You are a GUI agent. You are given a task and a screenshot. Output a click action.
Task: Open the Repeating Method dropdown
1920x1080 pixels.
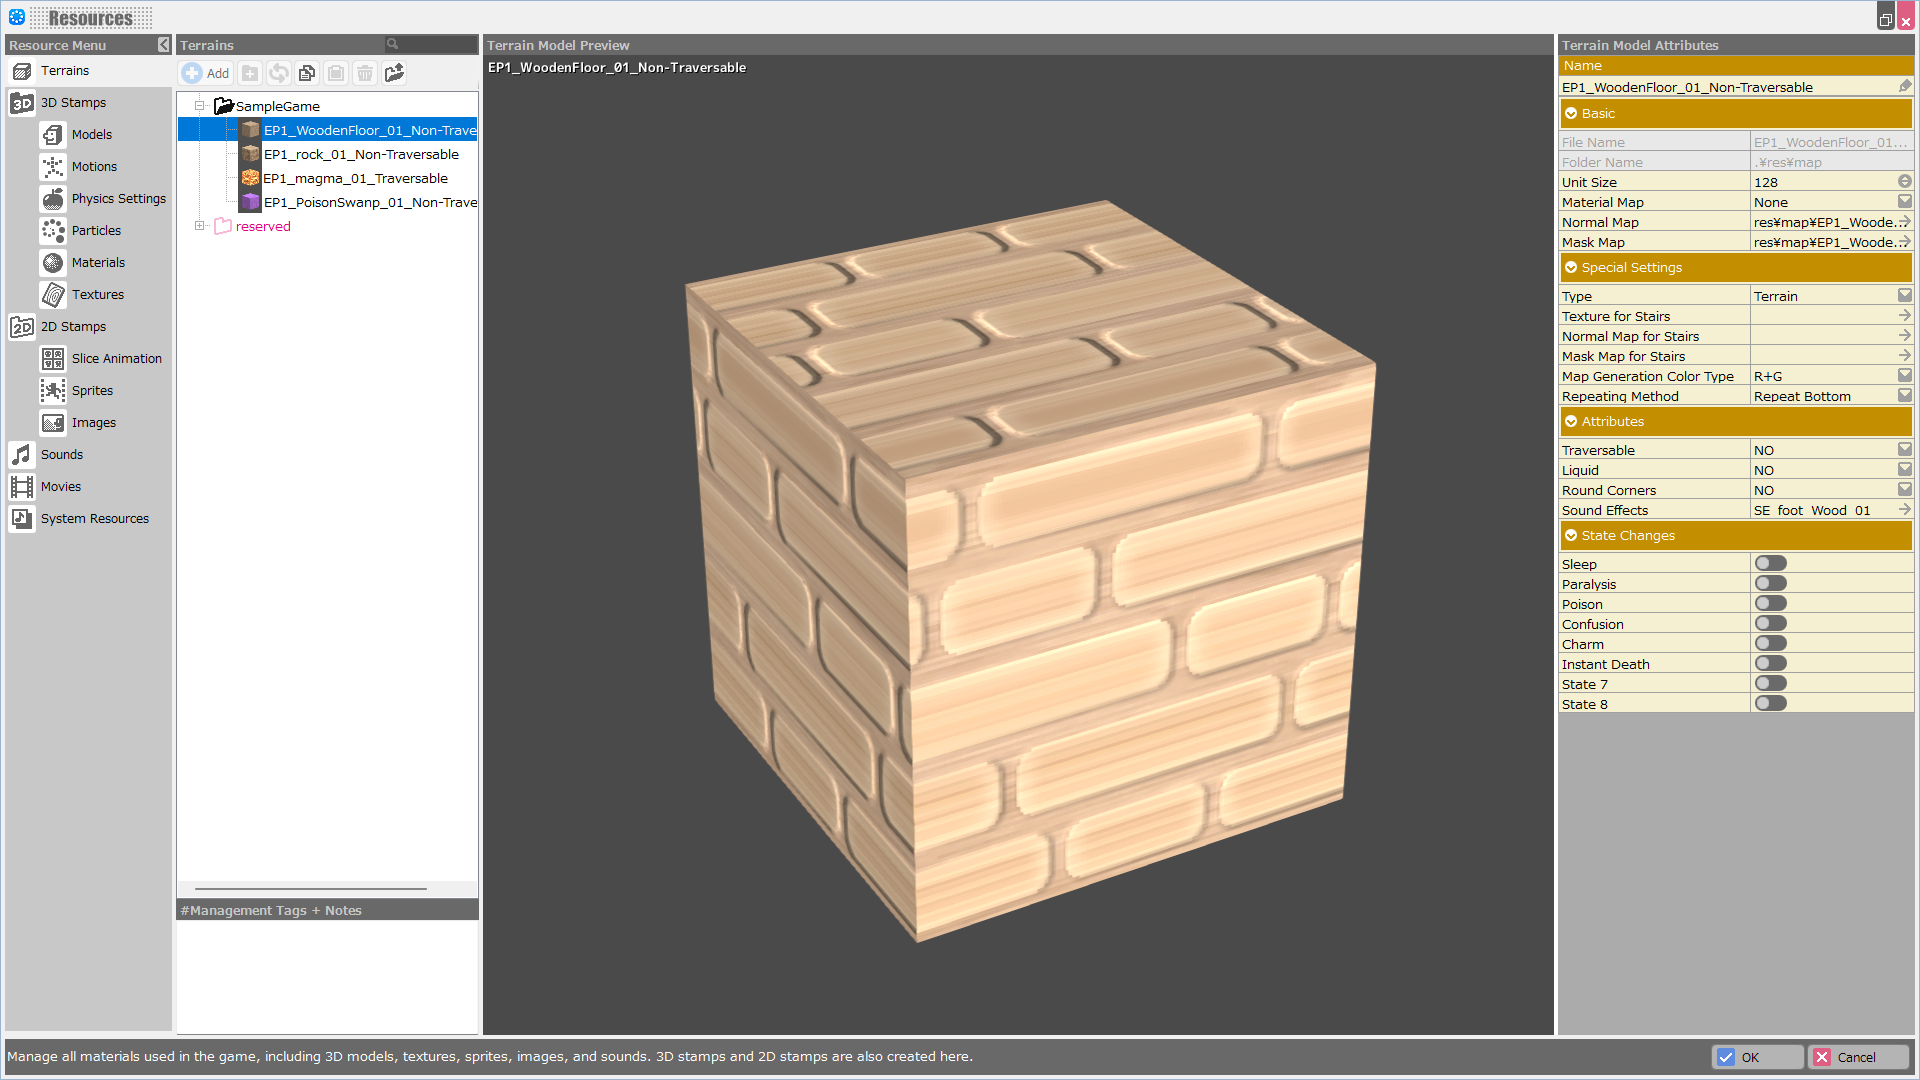pyautogui.click(x=1904, y=396)
